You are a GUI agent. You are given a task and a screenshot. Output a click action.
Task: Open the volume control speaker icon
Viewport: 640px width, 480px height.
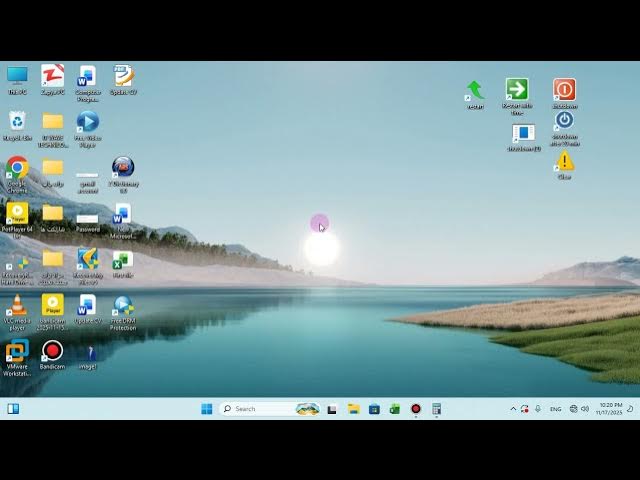coord(585,409)
